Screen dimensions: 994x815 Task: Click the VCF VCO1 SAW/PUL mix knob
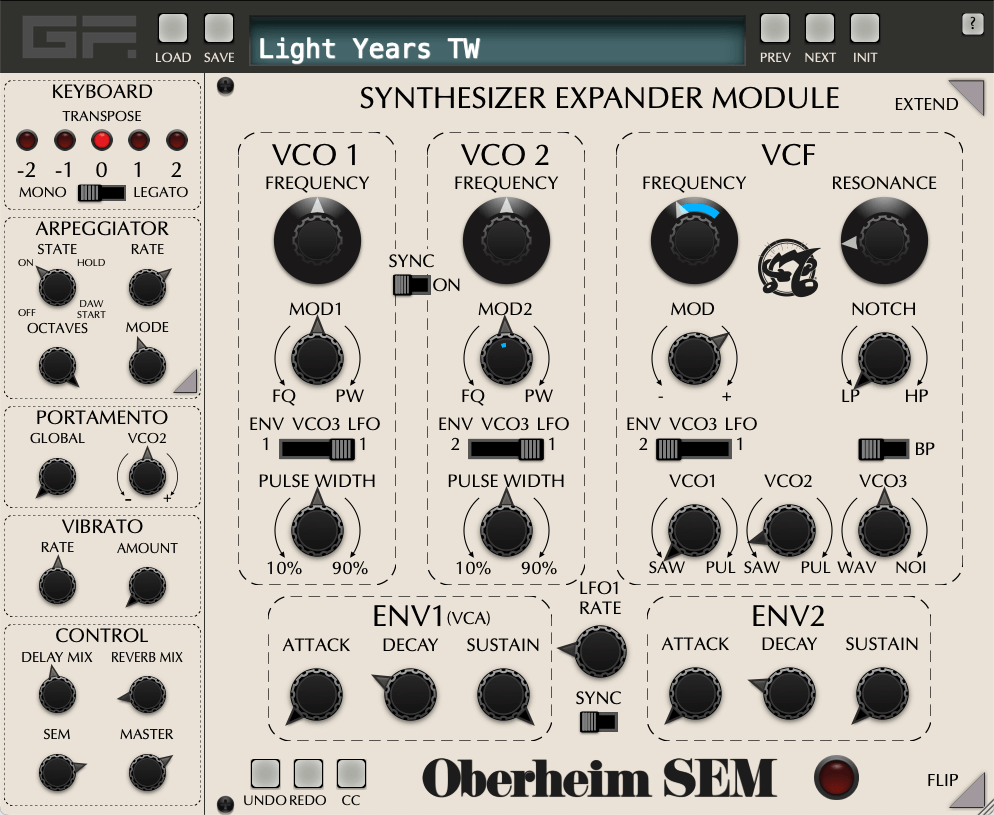point(694,530)
